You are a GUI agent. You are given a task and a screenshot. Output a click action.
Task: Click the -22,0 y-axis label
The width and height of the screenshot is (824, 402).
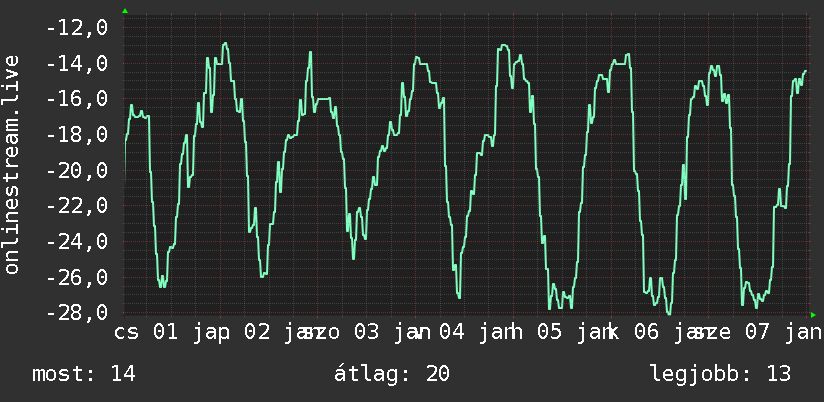click(77, 205)
